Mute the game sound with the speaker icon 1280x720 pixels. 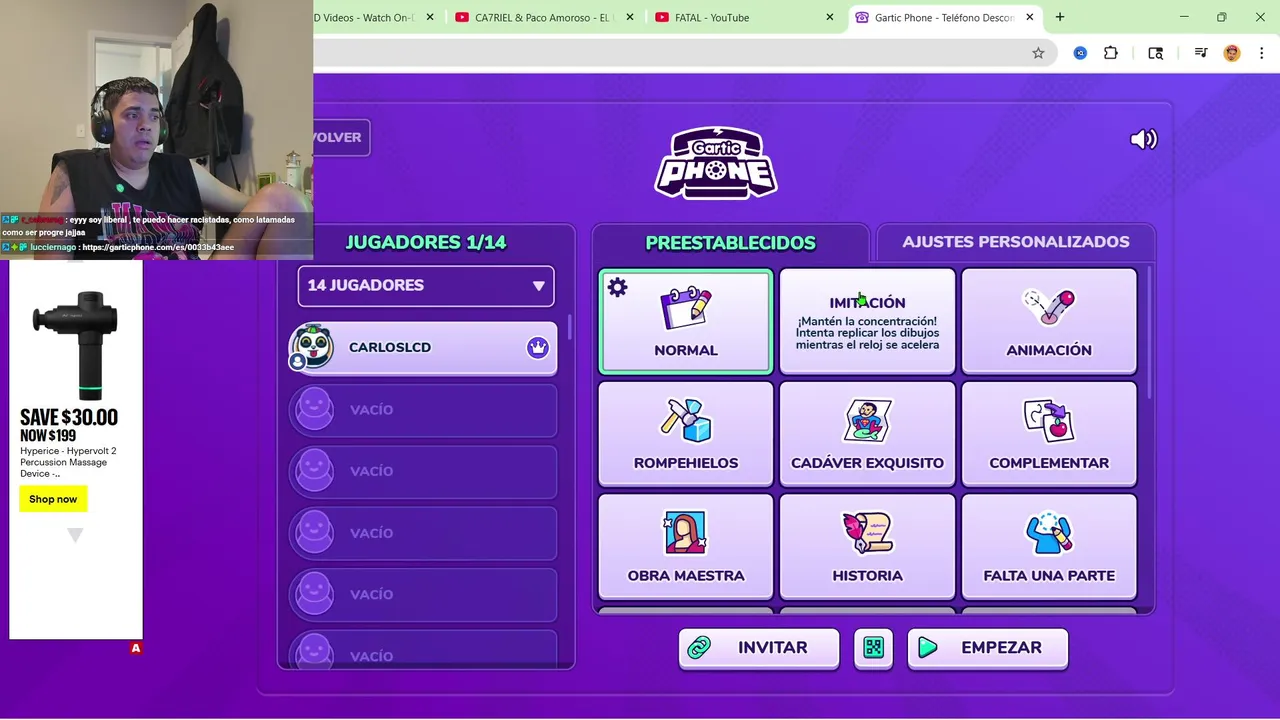(1143, 139)
